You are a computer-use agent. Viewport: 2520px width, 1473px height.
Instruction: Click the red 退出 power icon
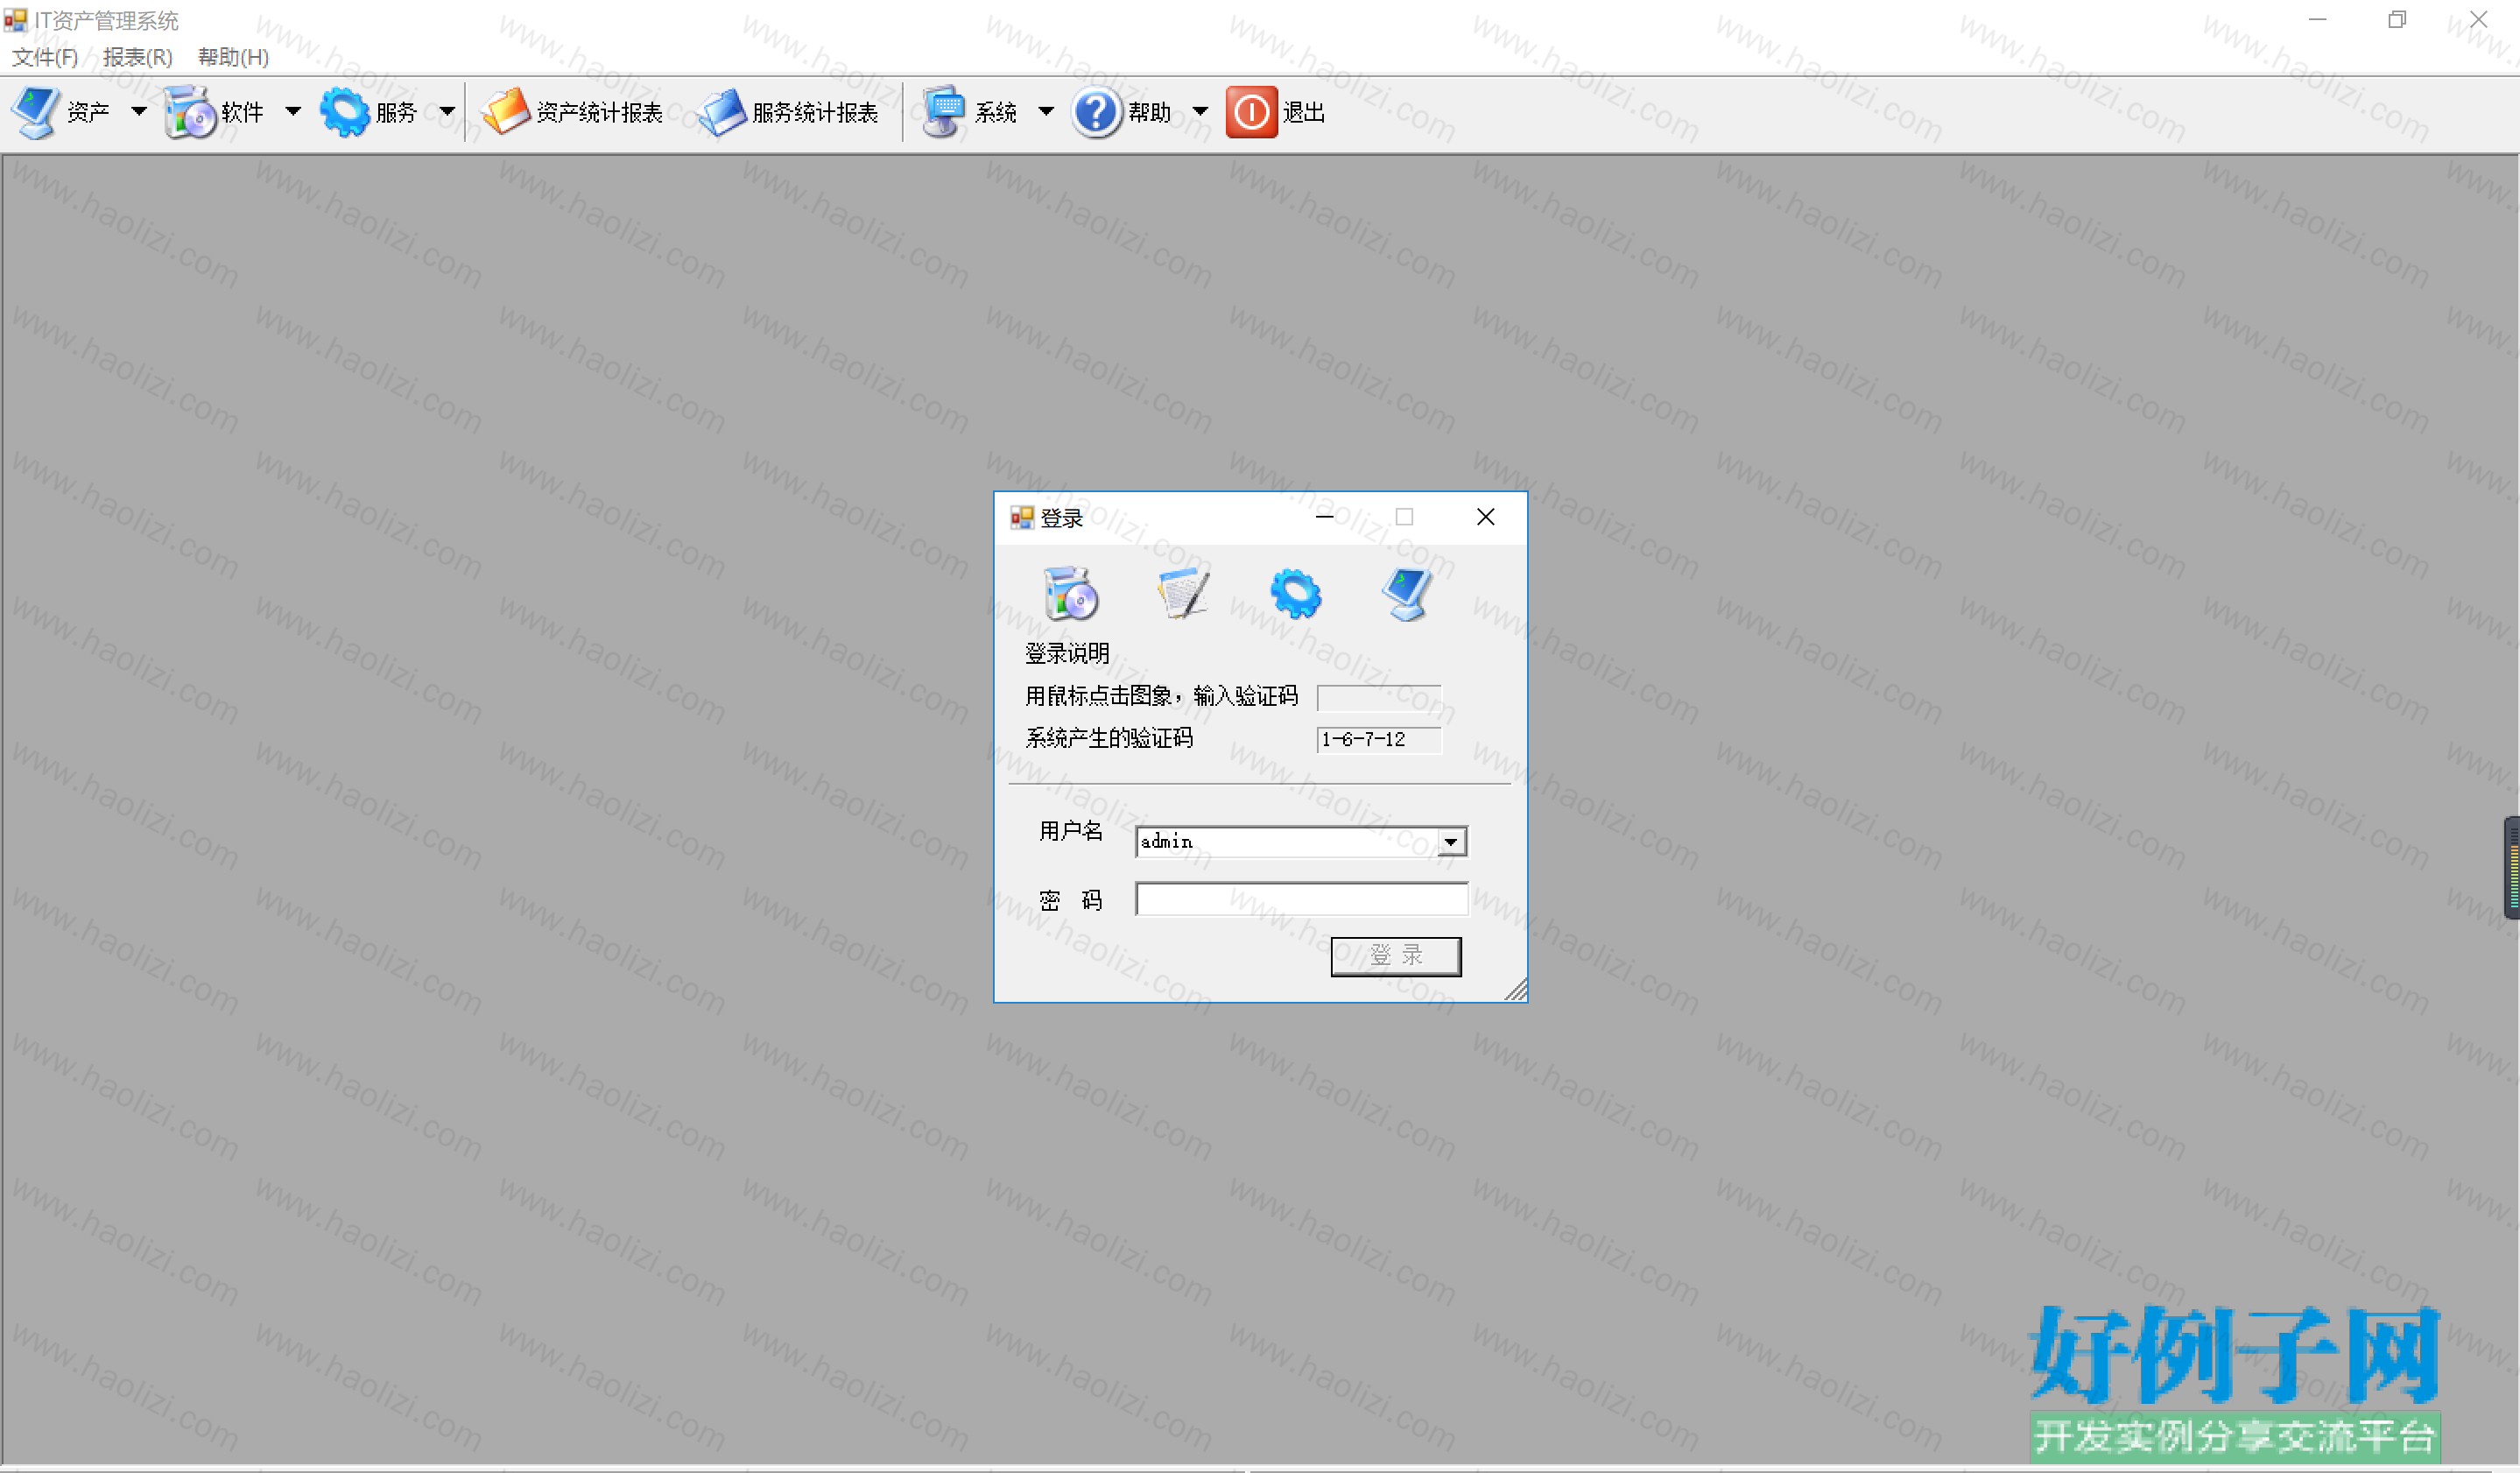pyautogui.click(x=1251, y=112)
